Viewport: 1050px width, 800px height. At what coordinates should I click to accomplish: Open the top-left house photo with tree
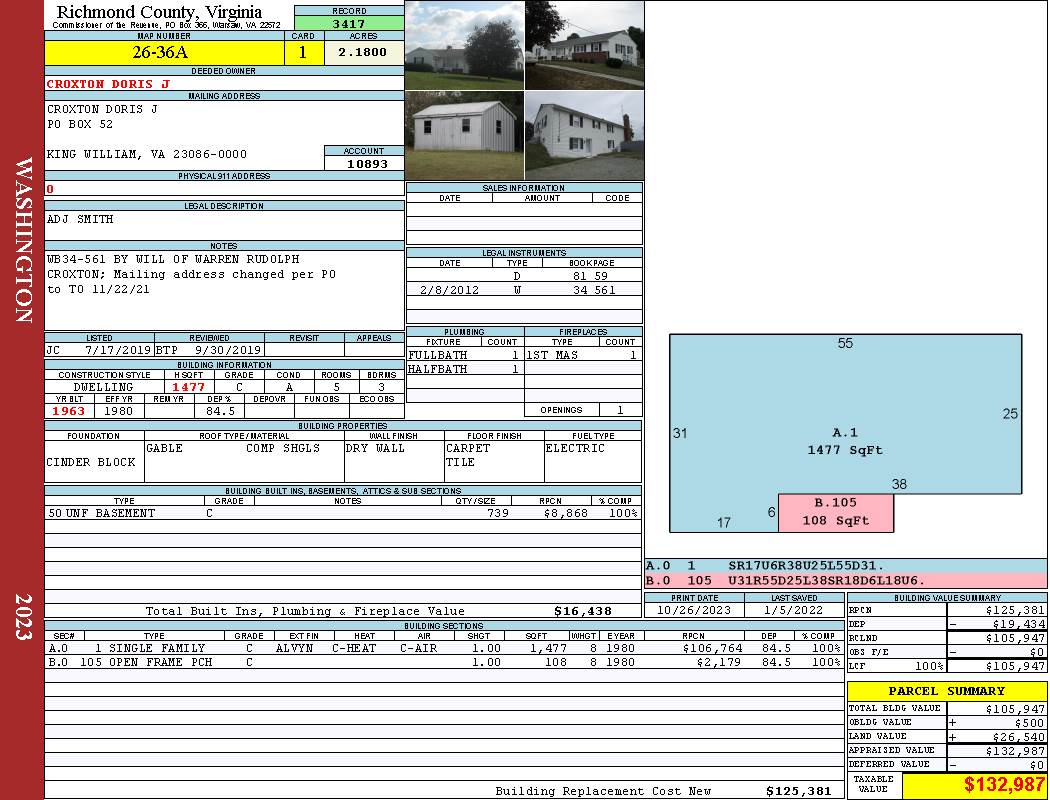(x=464, y=45)
